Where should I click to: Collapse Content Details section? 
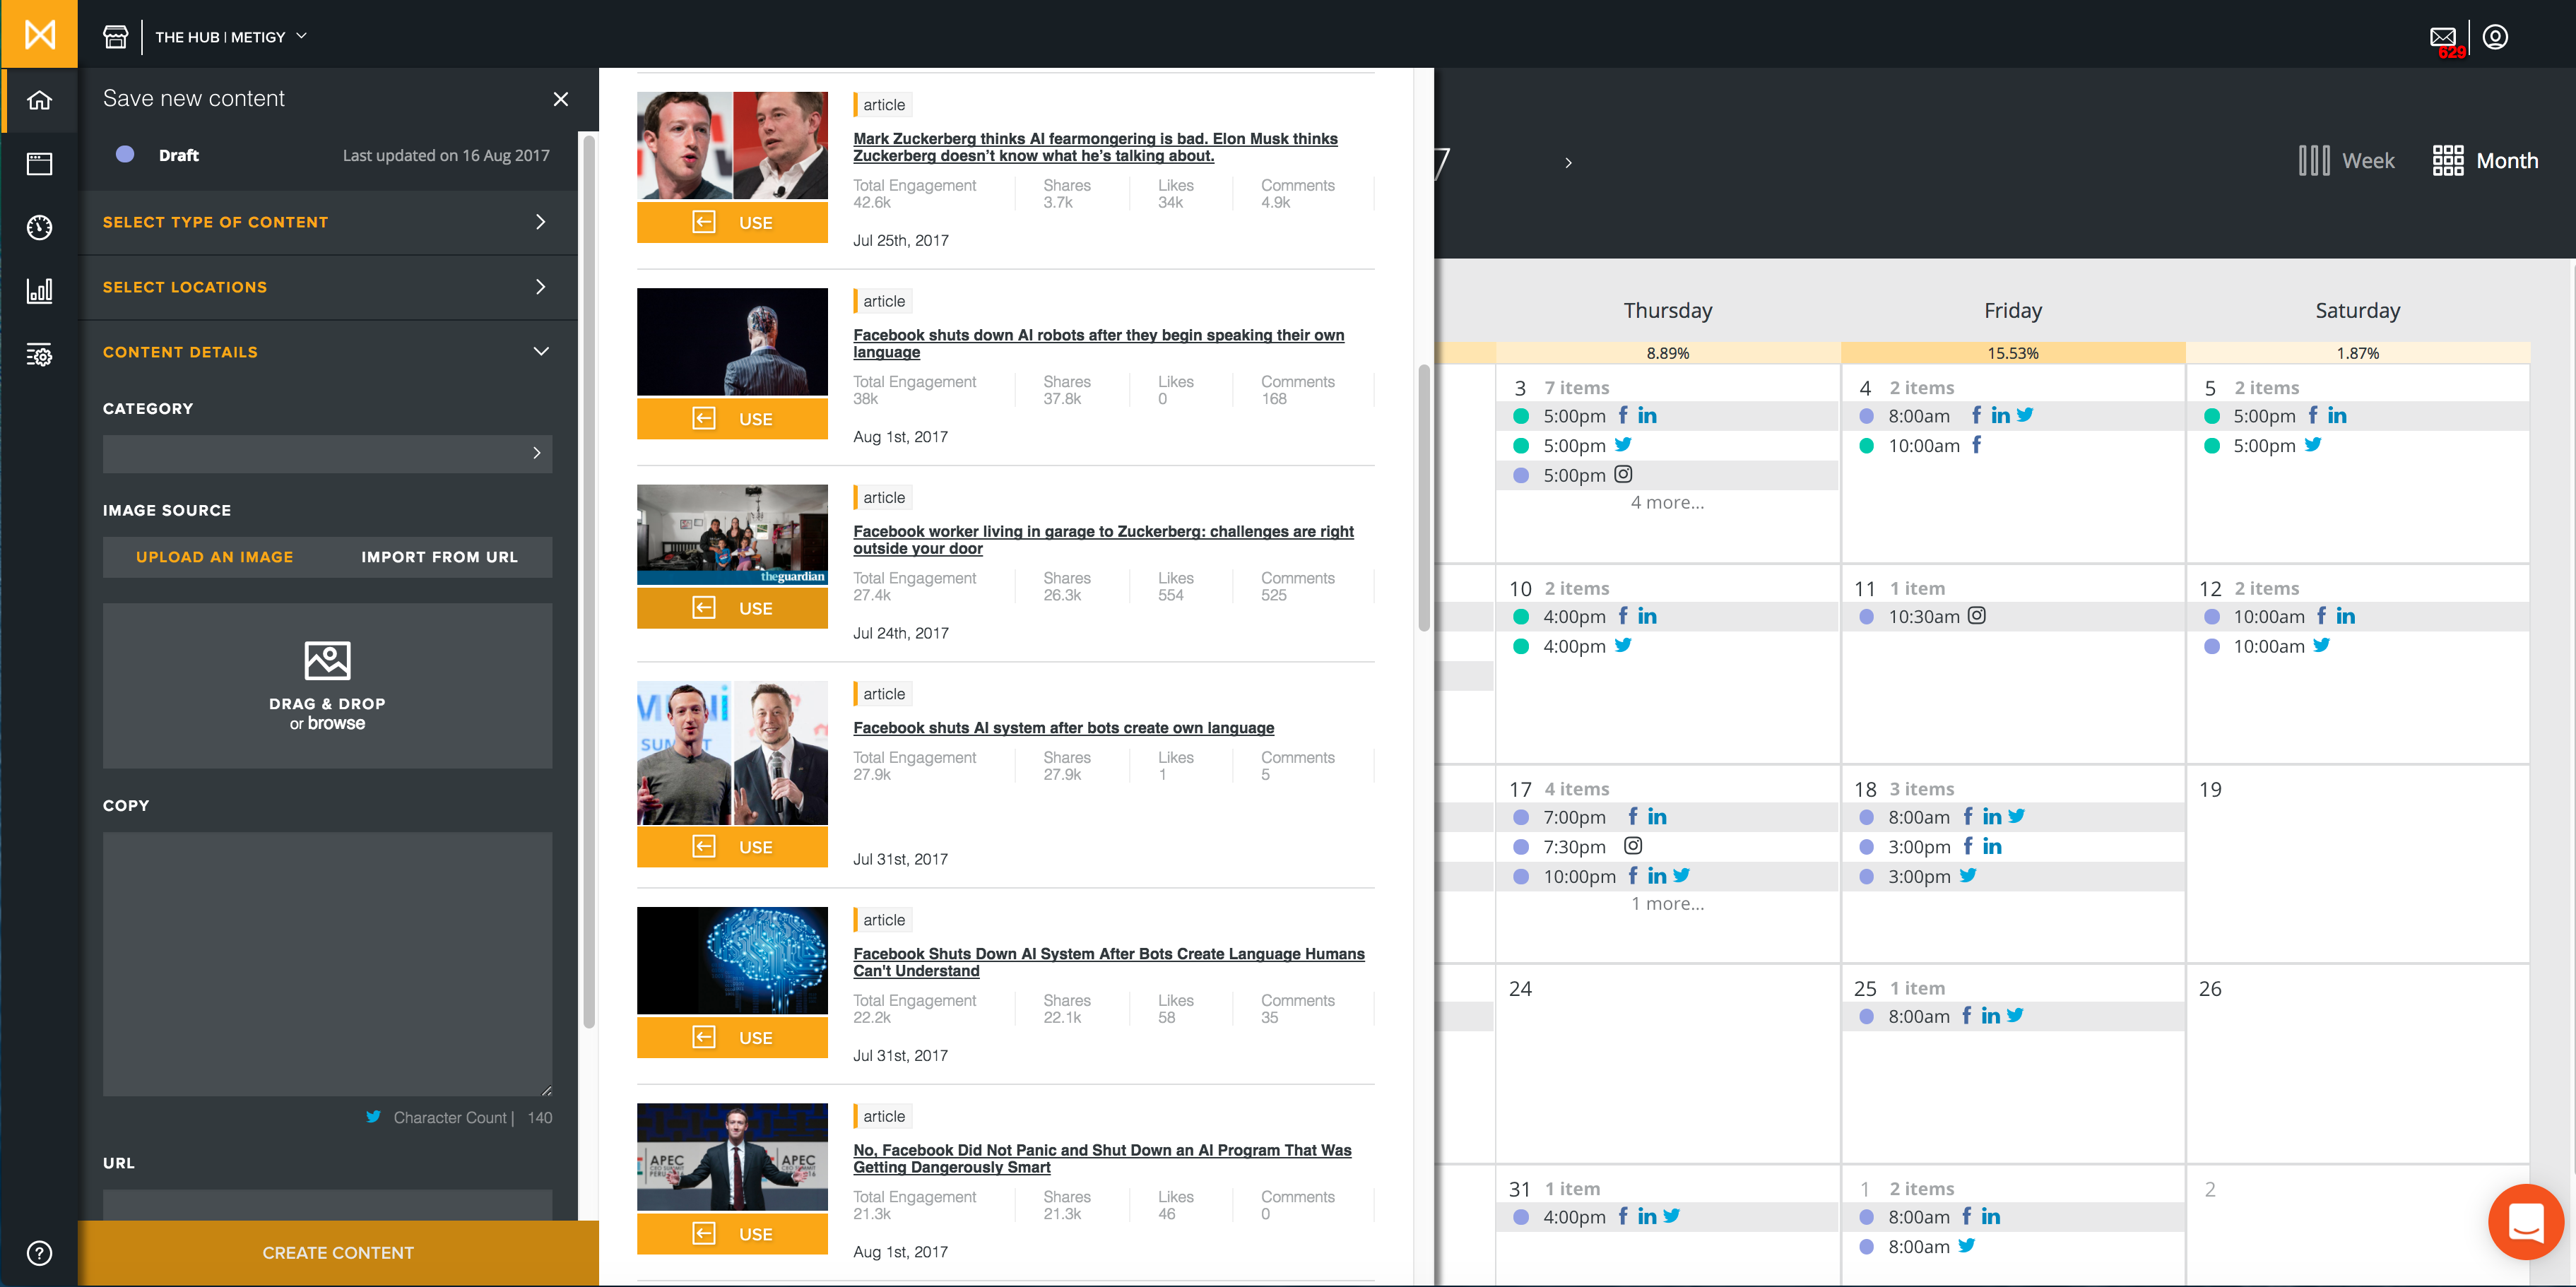point(327,352)
